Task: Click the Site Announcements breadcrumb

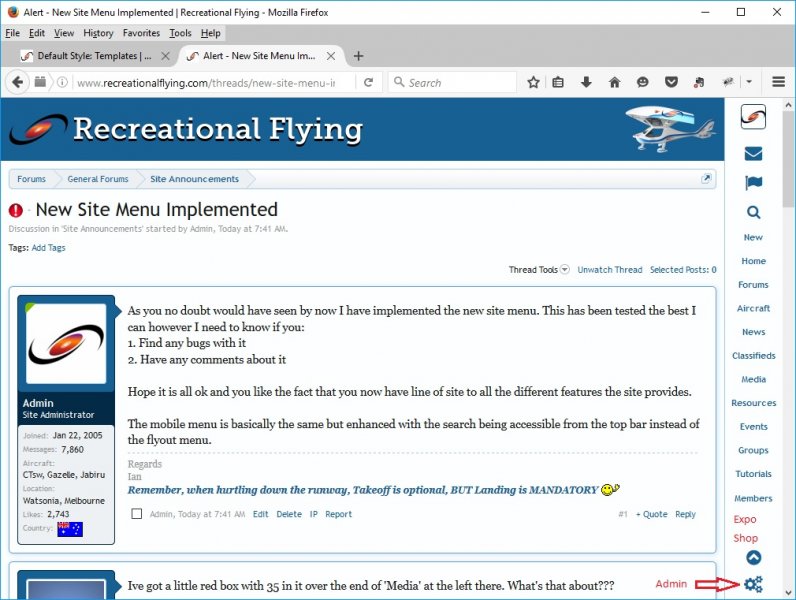Action: (x=194, y=179)
